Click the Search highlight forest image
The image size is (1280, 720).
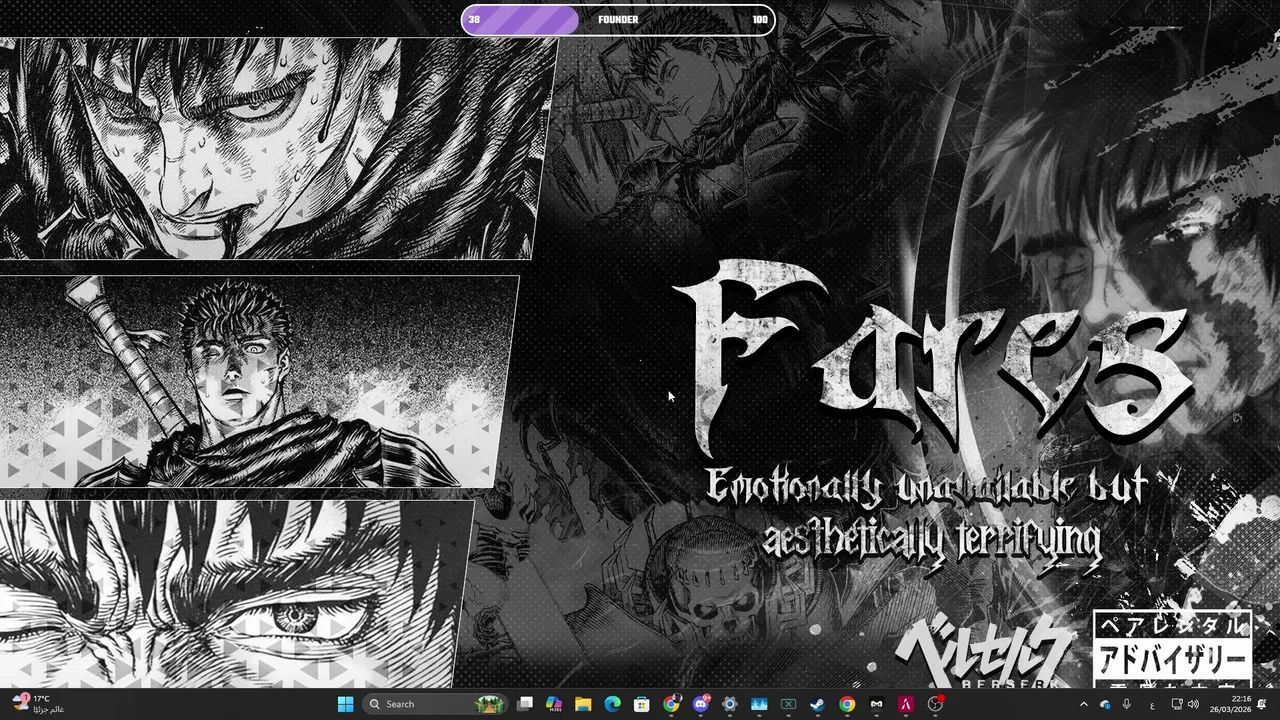[490, 704]
